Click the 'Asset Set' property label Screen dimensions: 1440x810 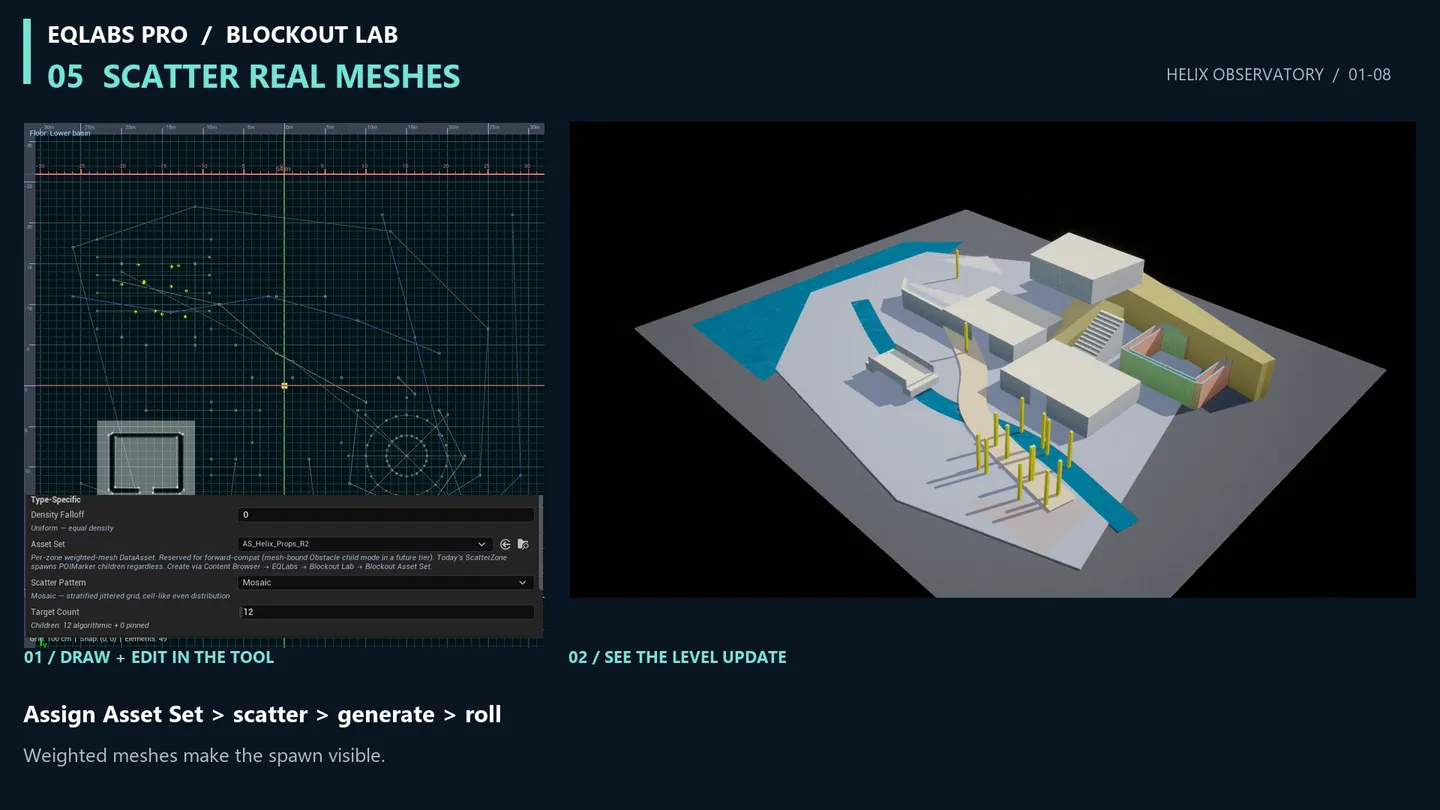point(48,544)
